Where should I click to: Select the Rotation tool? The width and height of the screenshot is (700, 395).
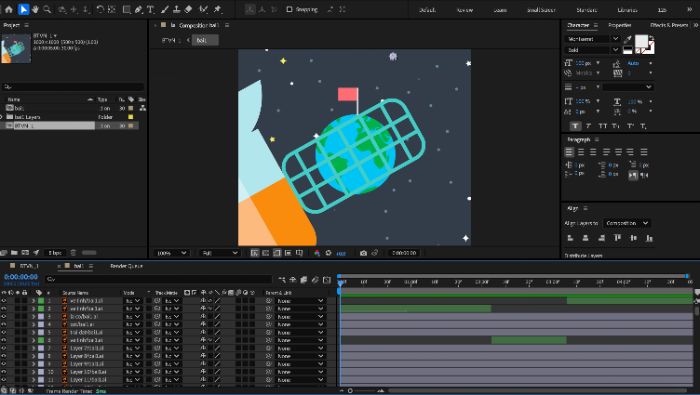click(100, 9)
